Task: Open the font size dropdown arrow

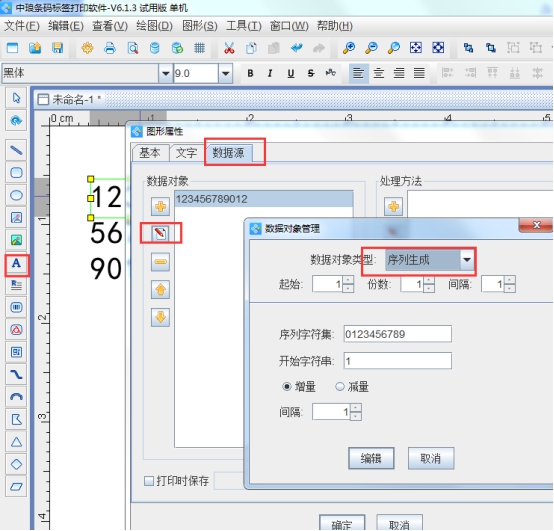Action: point(225,73)
